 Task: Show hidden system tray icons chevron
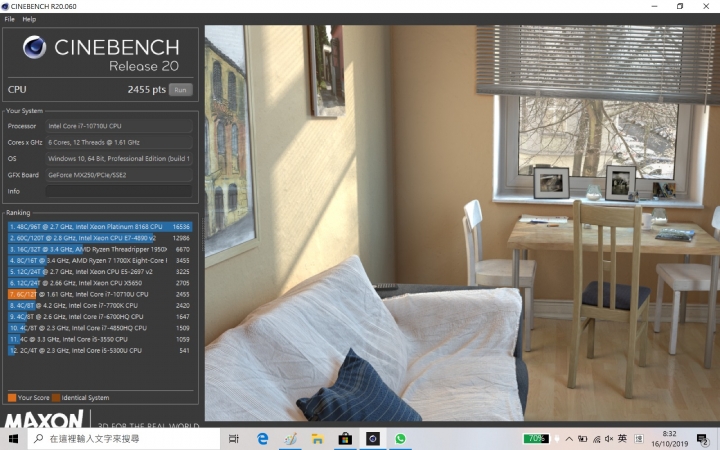pyautogui.click(x=569, y=439)
